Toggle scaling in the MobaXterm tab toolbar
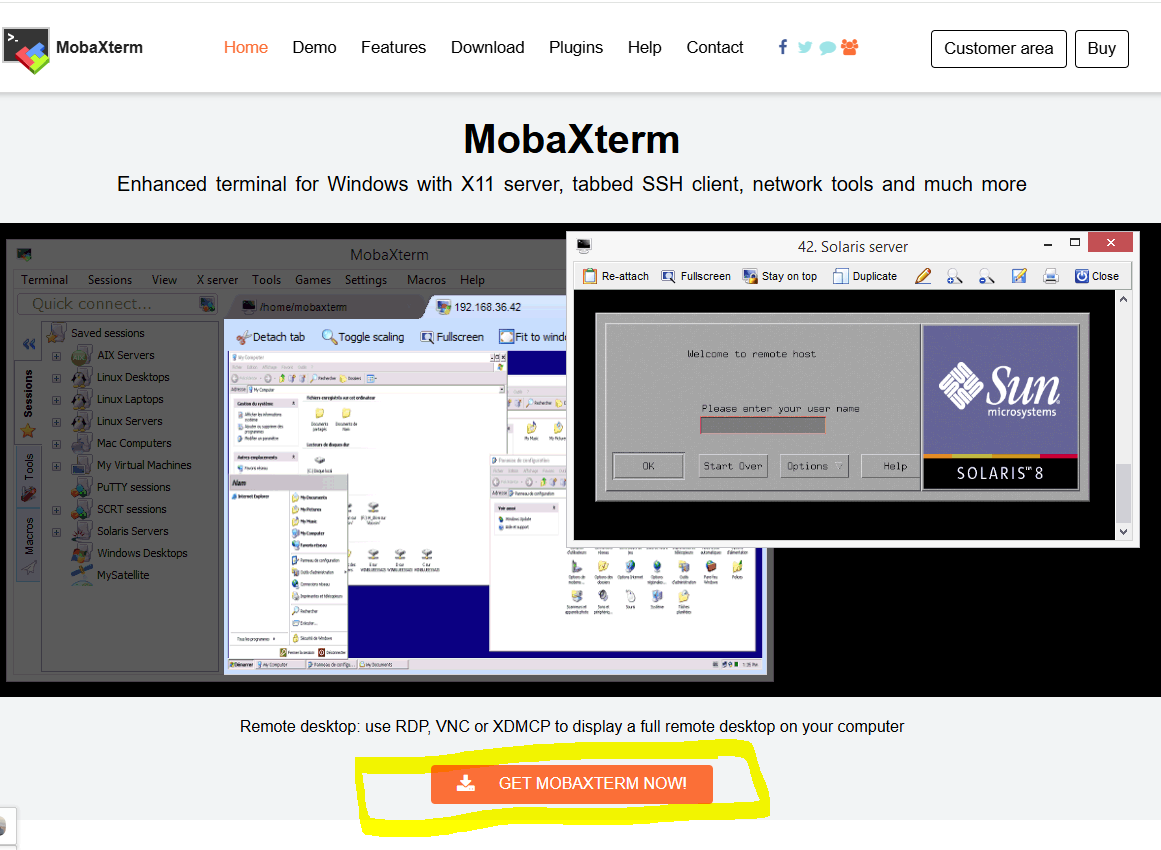This screenshot has height=850, width=1161. pyautogui.click(x=363, y=337)
